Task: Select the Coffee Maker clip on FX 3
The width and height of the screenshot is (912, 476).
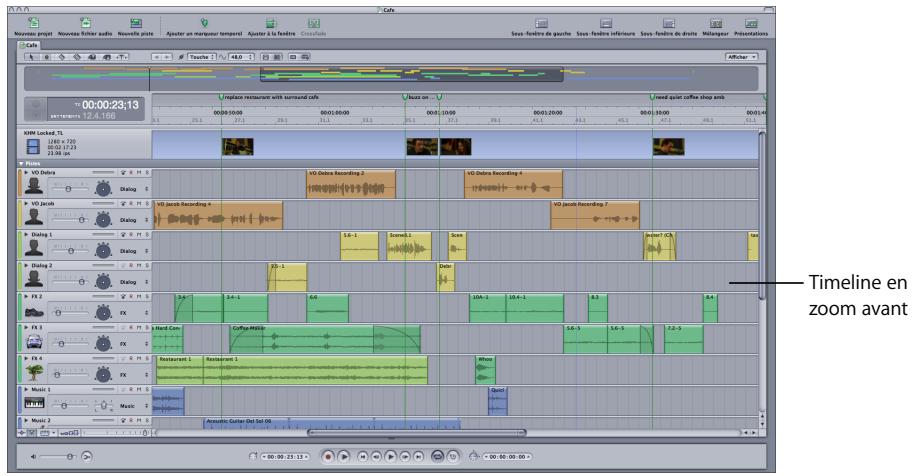Action: tap(325, 339)
